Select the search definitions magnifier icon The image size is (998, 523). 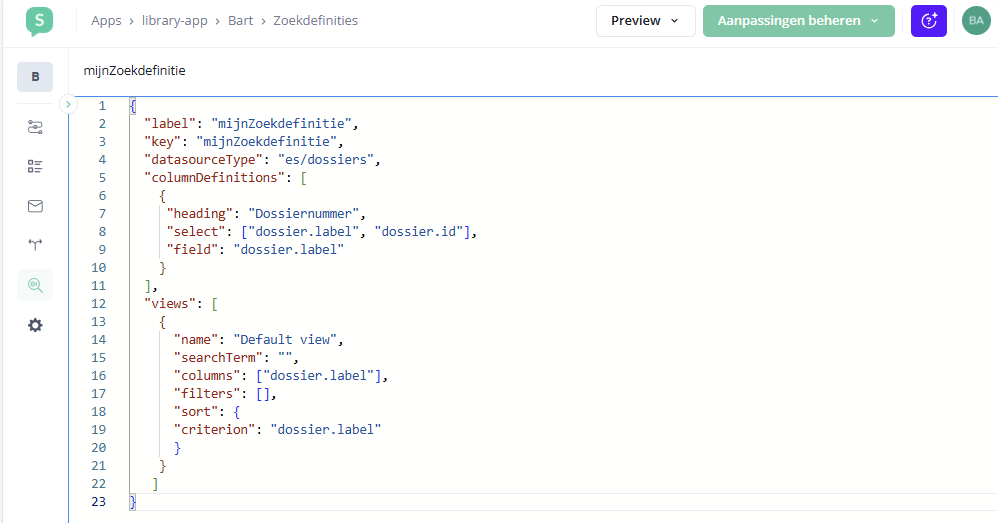pyautogui.click(x=35, y=285)
